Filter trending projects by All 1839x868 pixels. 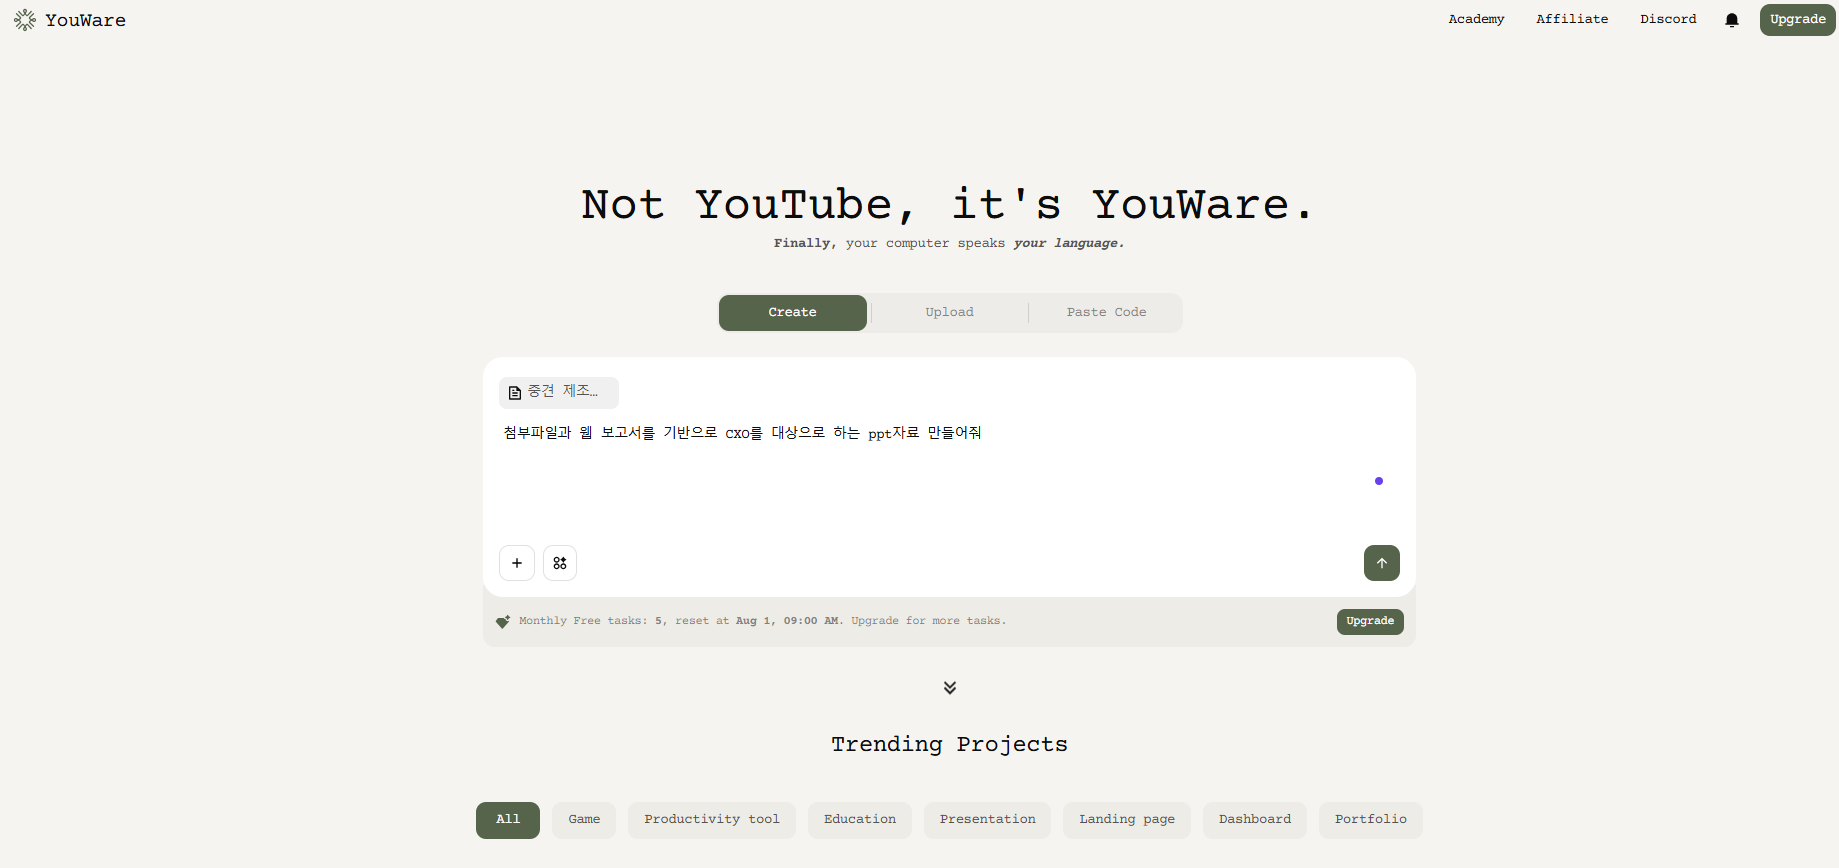click(508, 820)
